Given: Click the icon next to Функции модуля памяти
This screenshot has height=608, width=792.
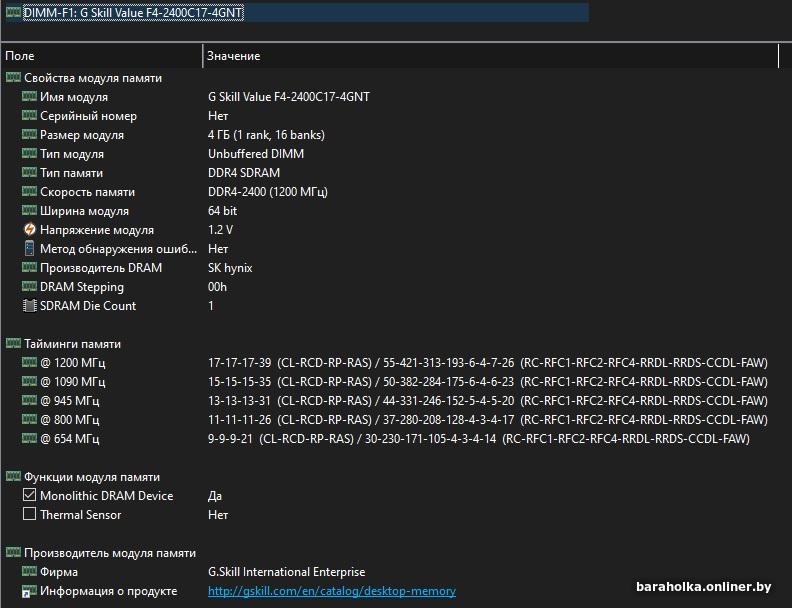Looking at the screenshot, I should point(13,476).
